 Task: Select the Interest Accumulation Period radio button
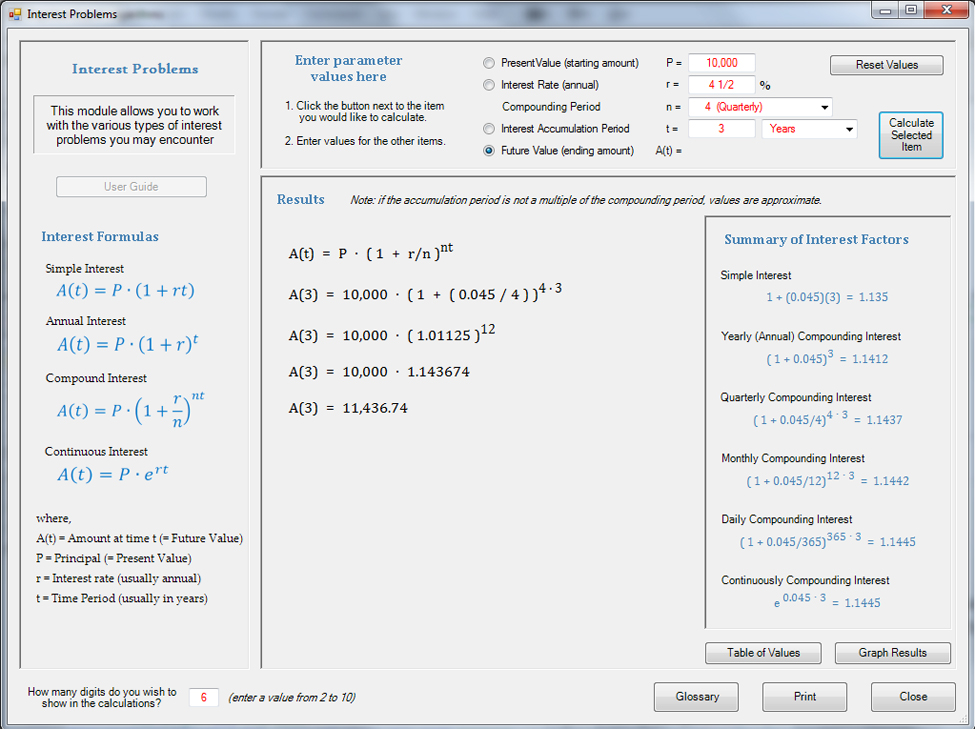point(489,129)
